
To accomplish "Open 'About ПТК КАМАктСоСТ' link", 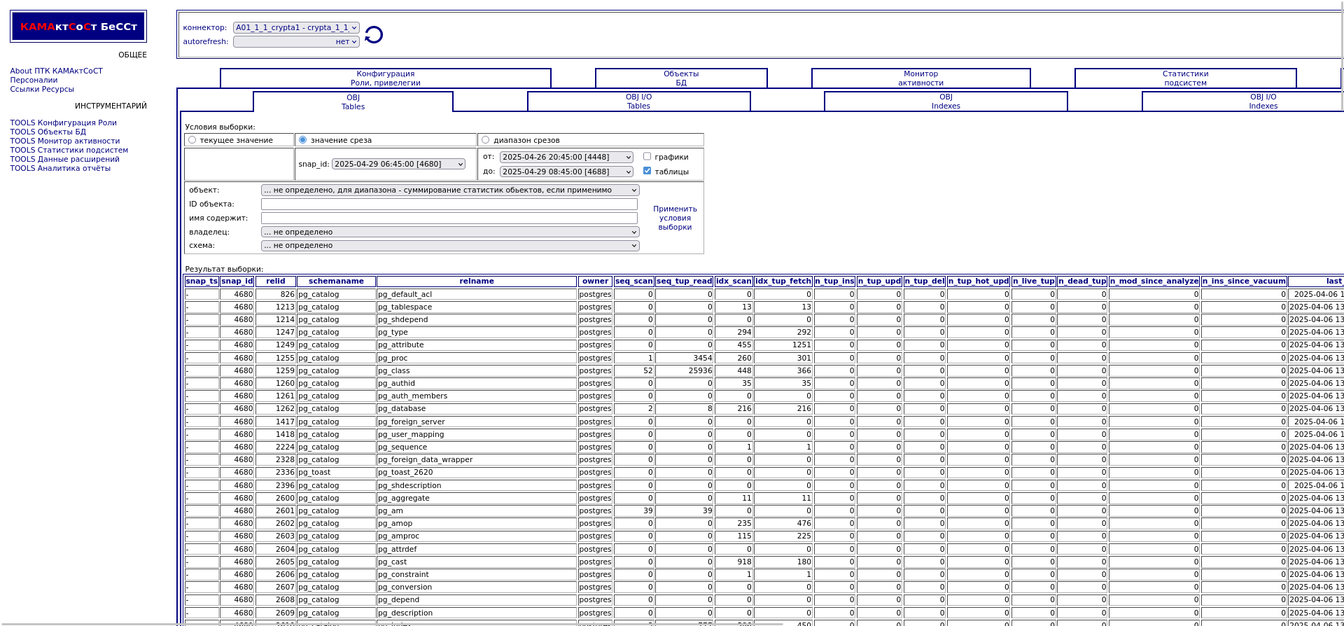I will (x=56, y=71).
